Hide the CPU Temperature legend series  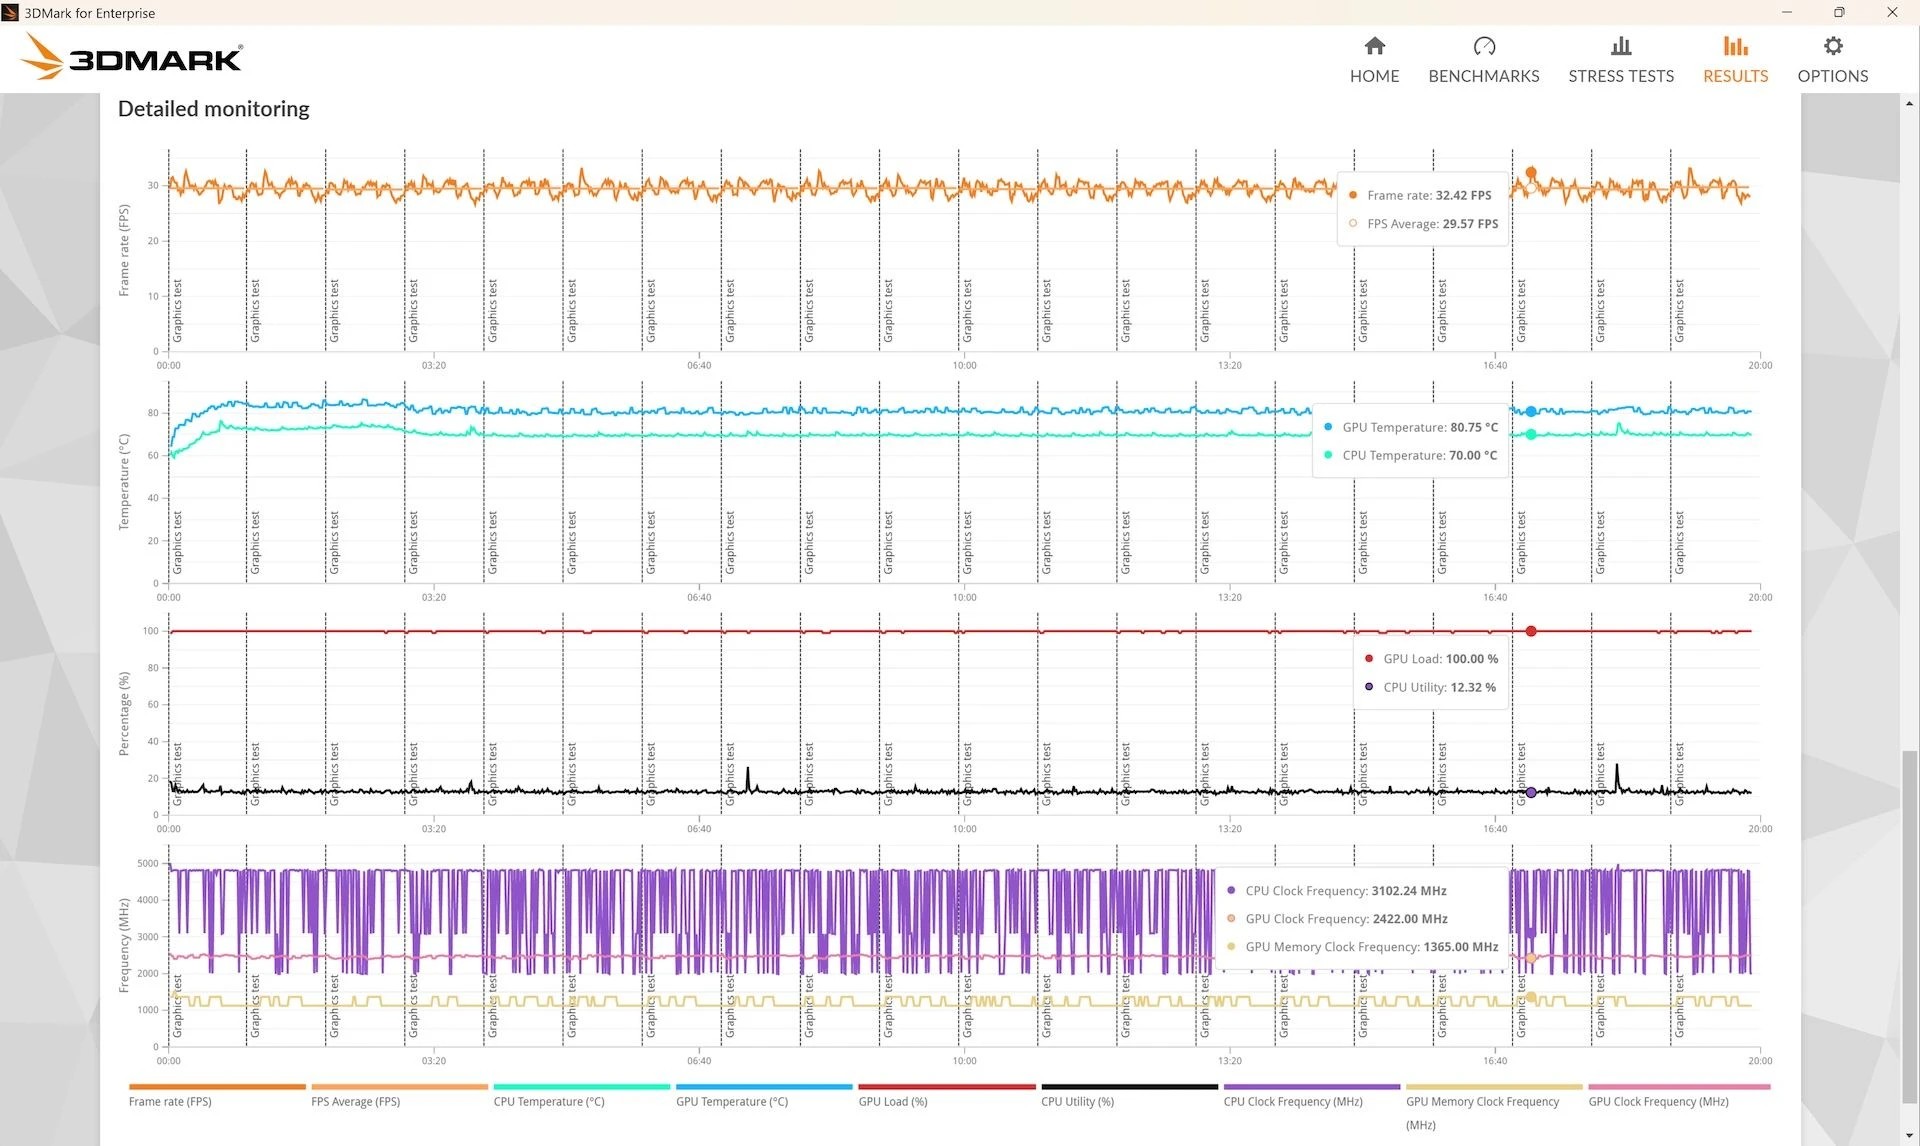tap(548, 1101)
